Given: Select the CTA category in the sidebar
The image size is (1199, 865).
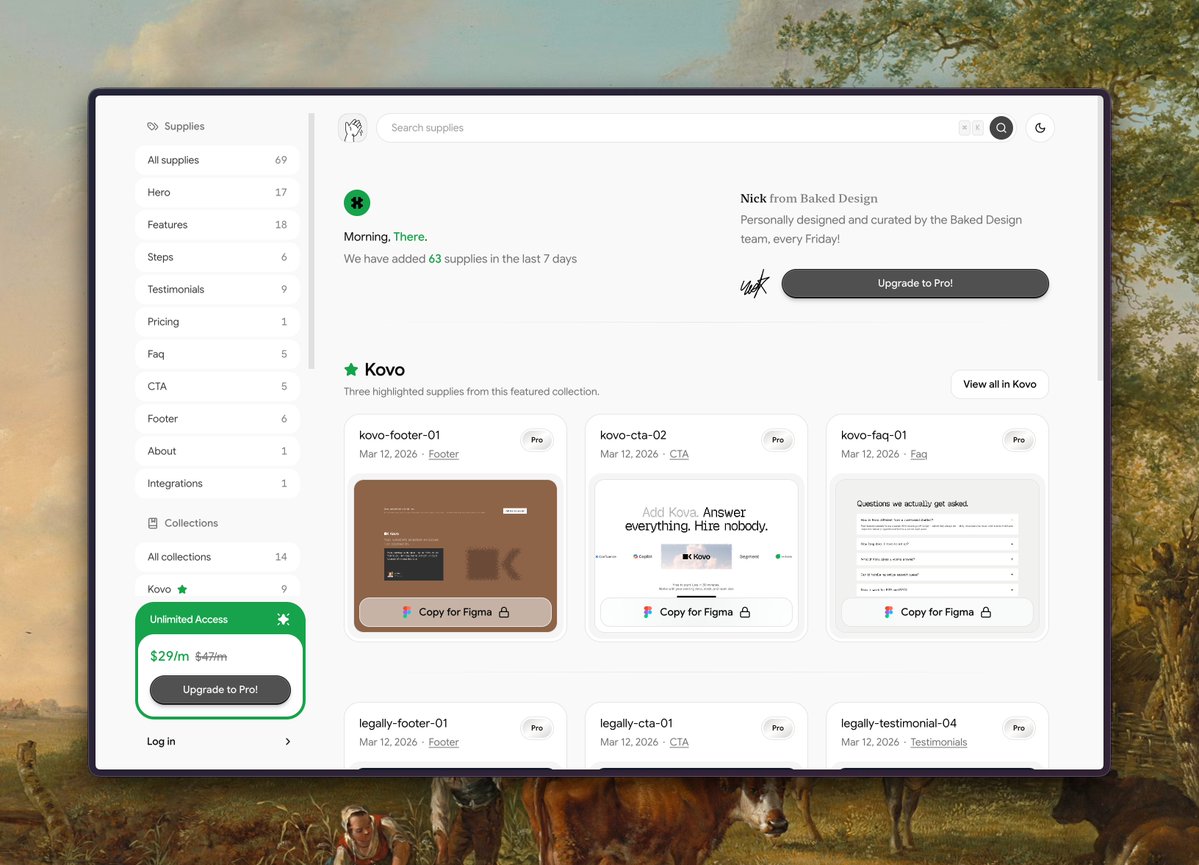Looking at the screenshot, I should pyautogui.click(x=217, y=386).
